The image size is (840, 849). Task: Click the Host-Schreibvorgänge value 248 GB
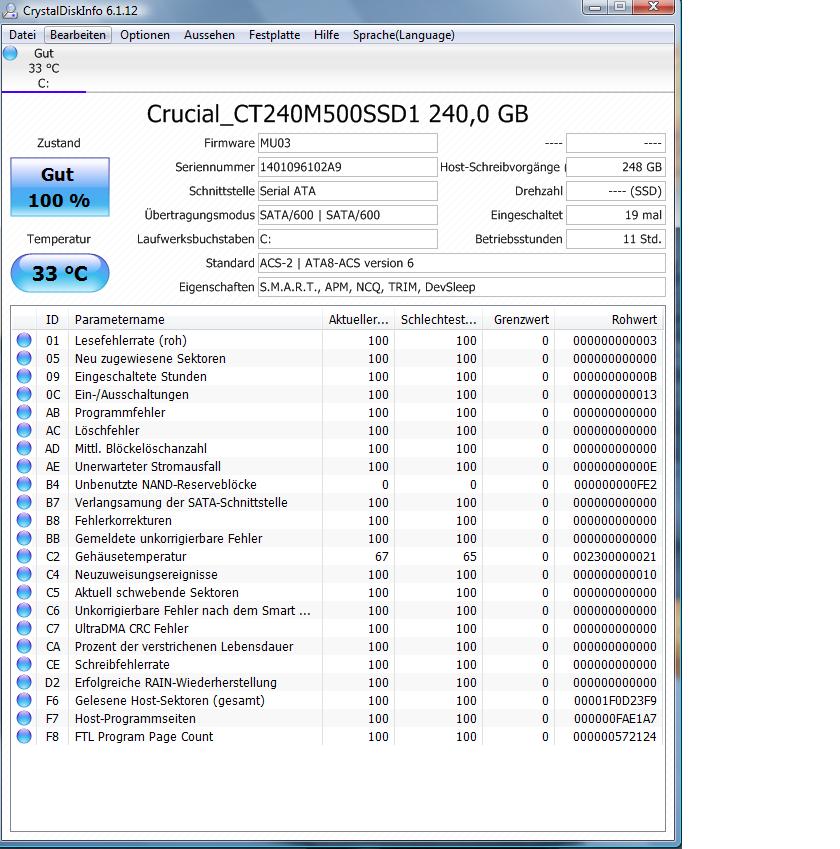point(616,167)
